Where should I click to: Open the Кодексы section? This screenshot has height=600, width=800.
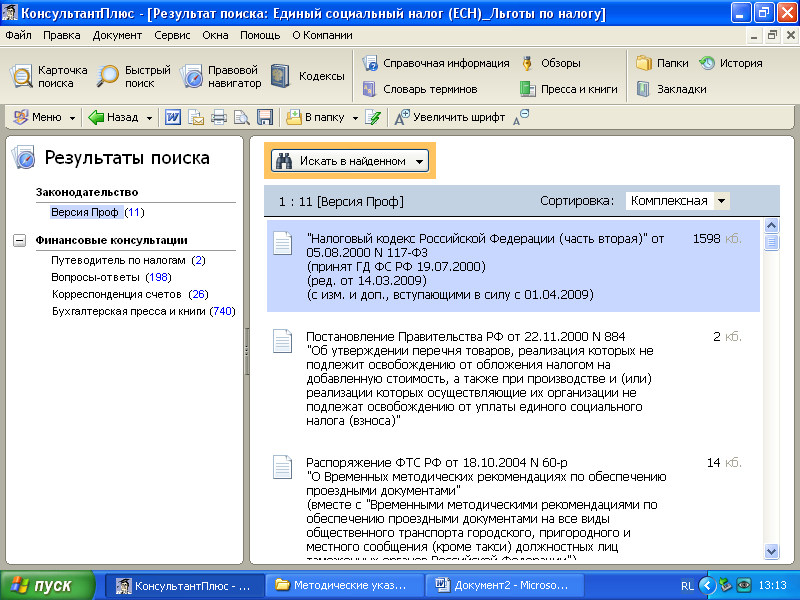click(308, 76)
